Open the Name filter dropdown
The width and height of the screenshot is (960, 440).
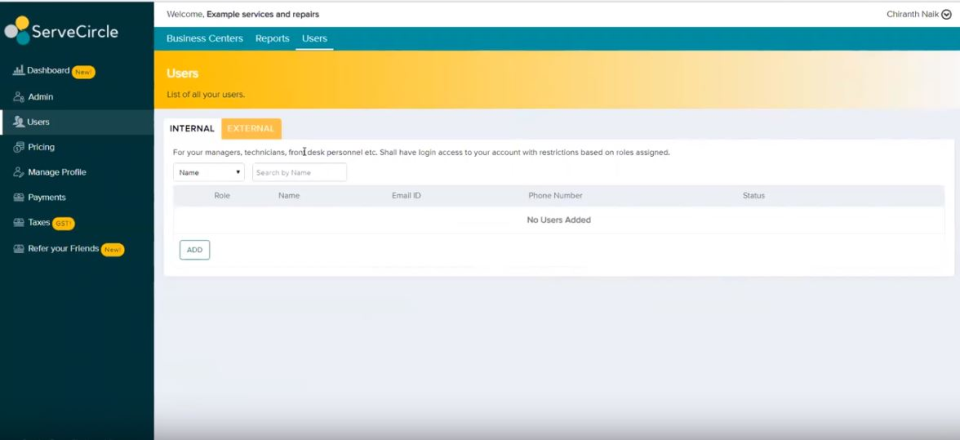209,172
